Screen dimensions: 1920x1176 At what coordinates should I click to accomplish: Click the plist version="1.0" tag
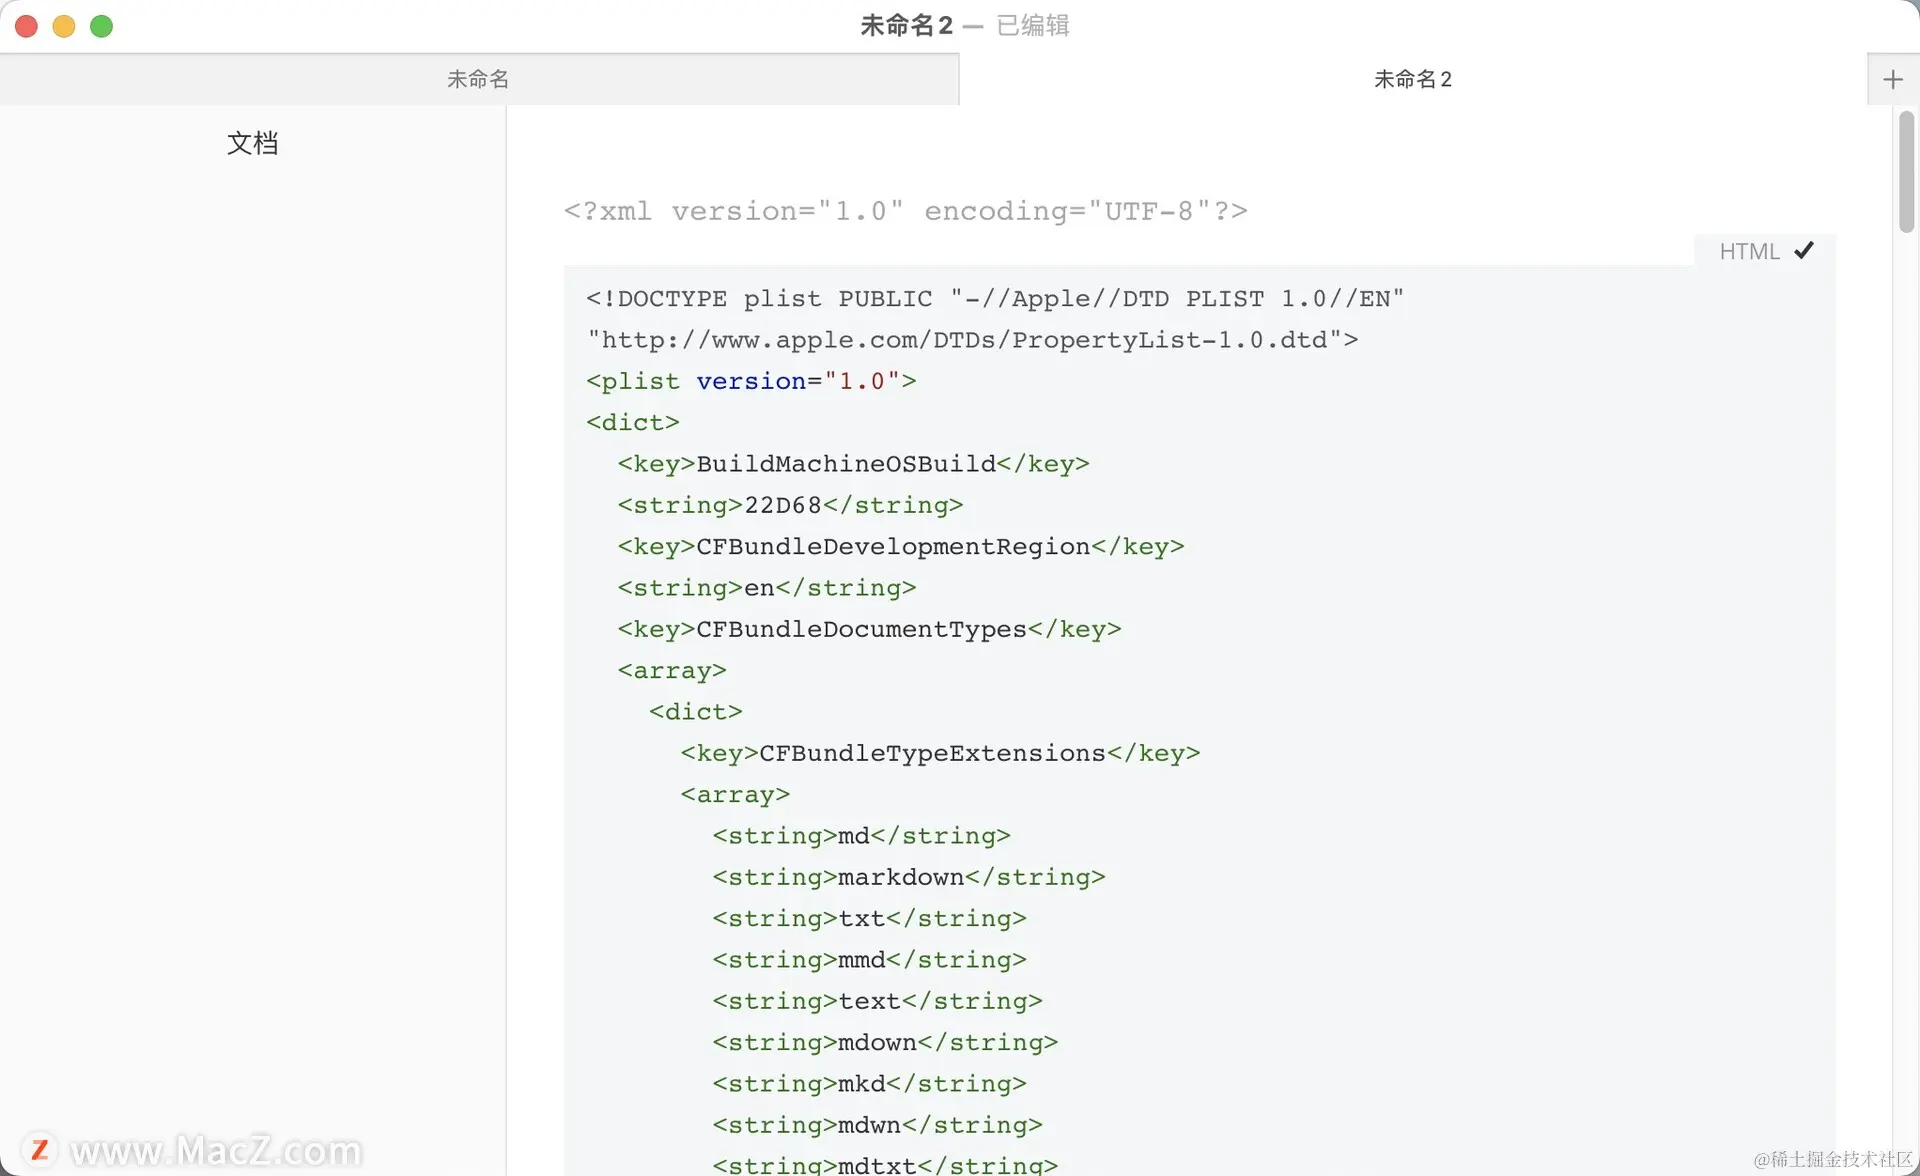750,381
